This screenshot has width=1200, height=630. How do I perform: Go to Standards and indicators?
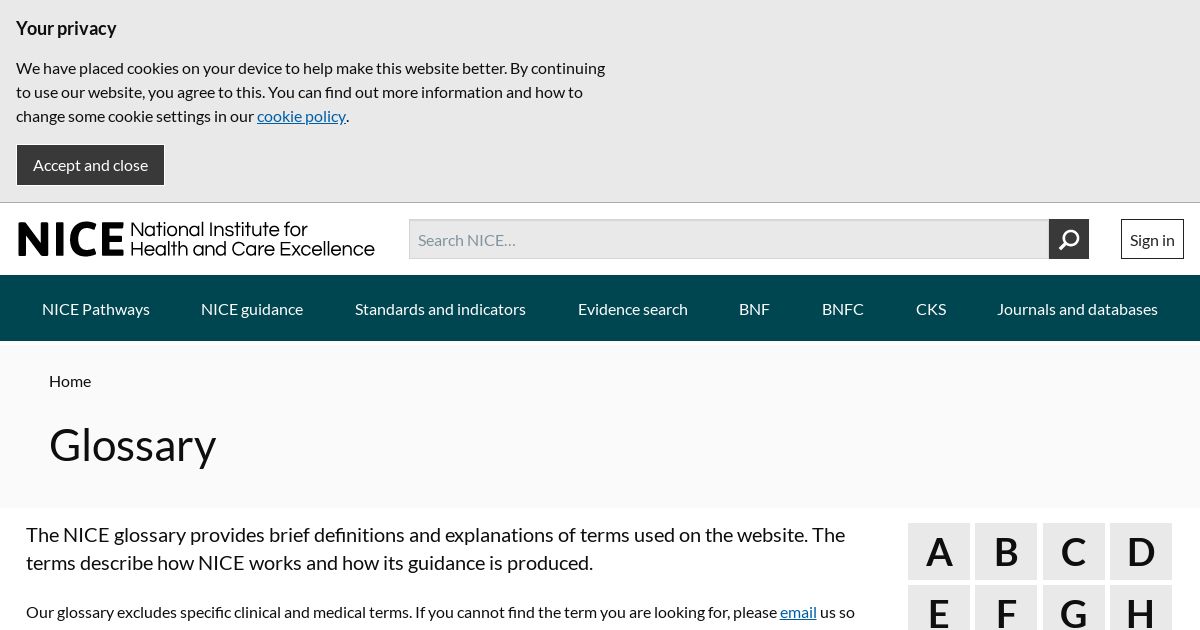(440, 309)
